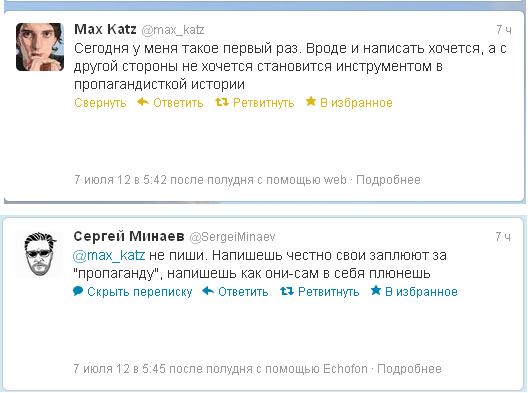Collapse Max Katz's tweet via Свернуть
Screen dimensions: 531x393
[x=100, y=103]
